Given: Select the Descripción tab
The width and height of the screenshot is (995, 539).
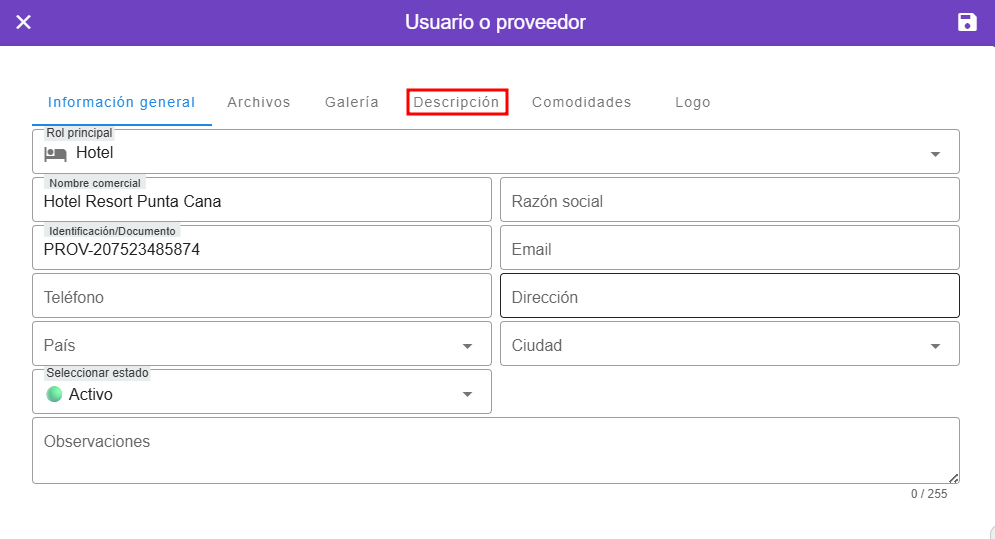Looking at the screenshot, I should point(457,102).
